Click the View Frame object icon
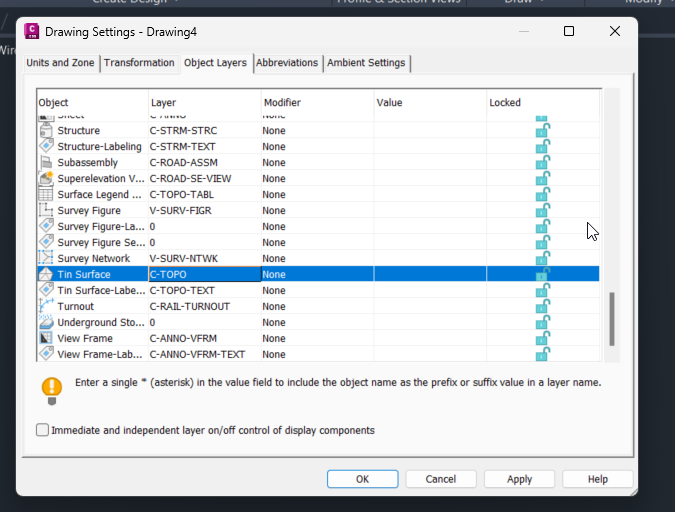The width and height of the screenshot is (675, 512). pyautogui.click(x=46, y=339)
